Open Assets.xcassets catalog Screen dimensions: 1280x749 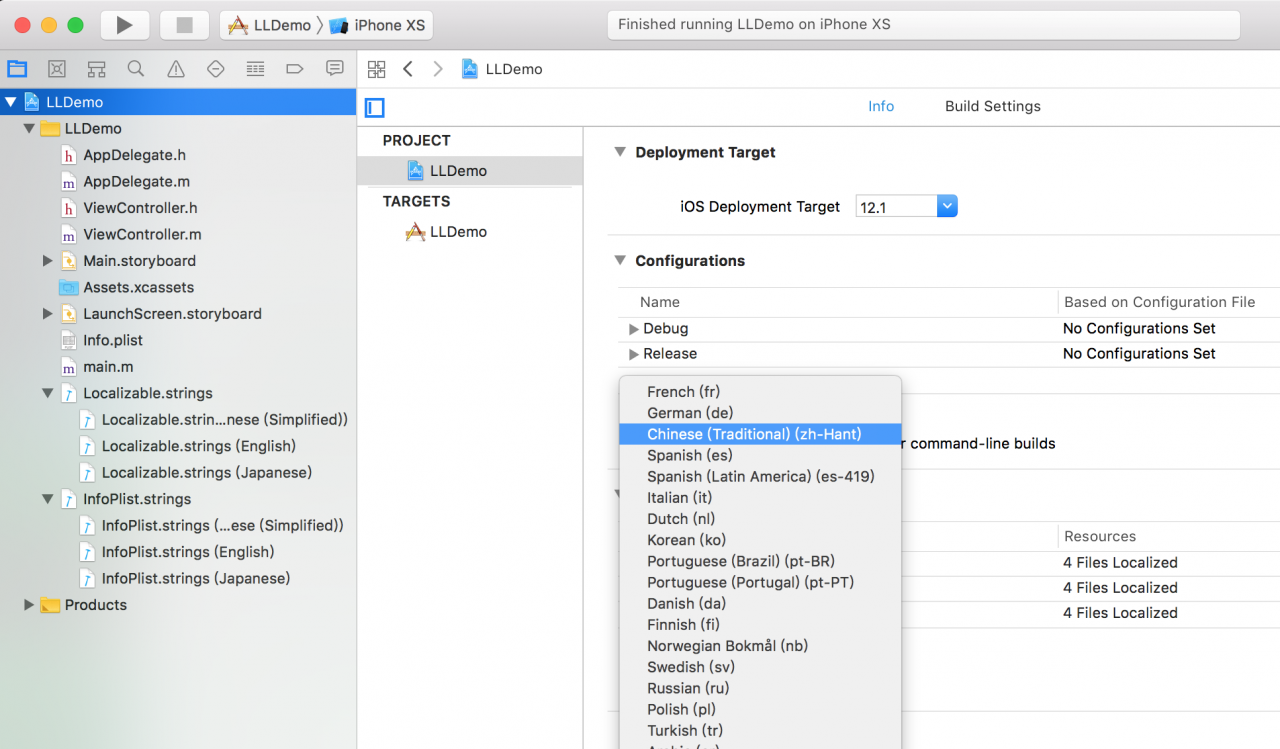point(138,288)
